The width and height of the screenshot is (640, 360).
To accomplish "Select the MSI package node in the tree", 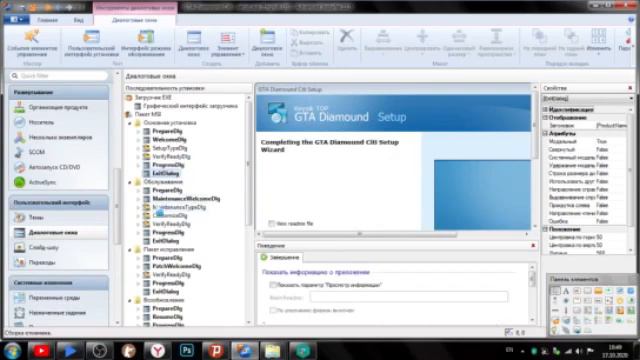I will [x=148, y=114].
